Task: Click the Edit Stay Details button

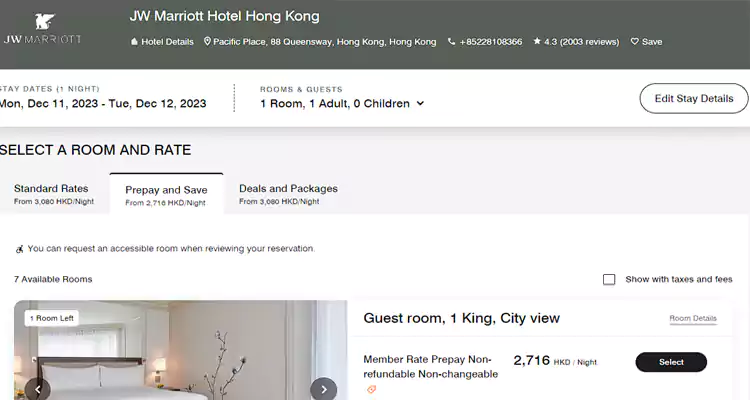Action: [x=693, y=98]
